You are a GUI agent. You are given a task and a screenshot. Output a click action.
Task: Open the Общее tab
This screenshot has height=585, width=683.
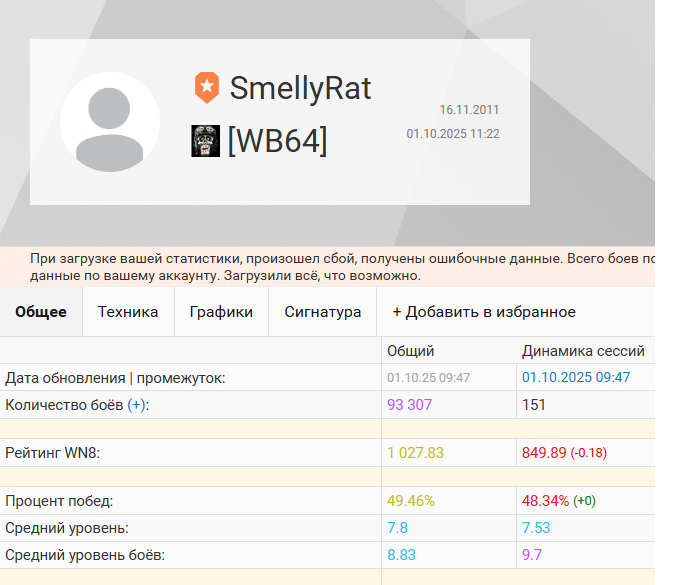[x=41, y=312]
